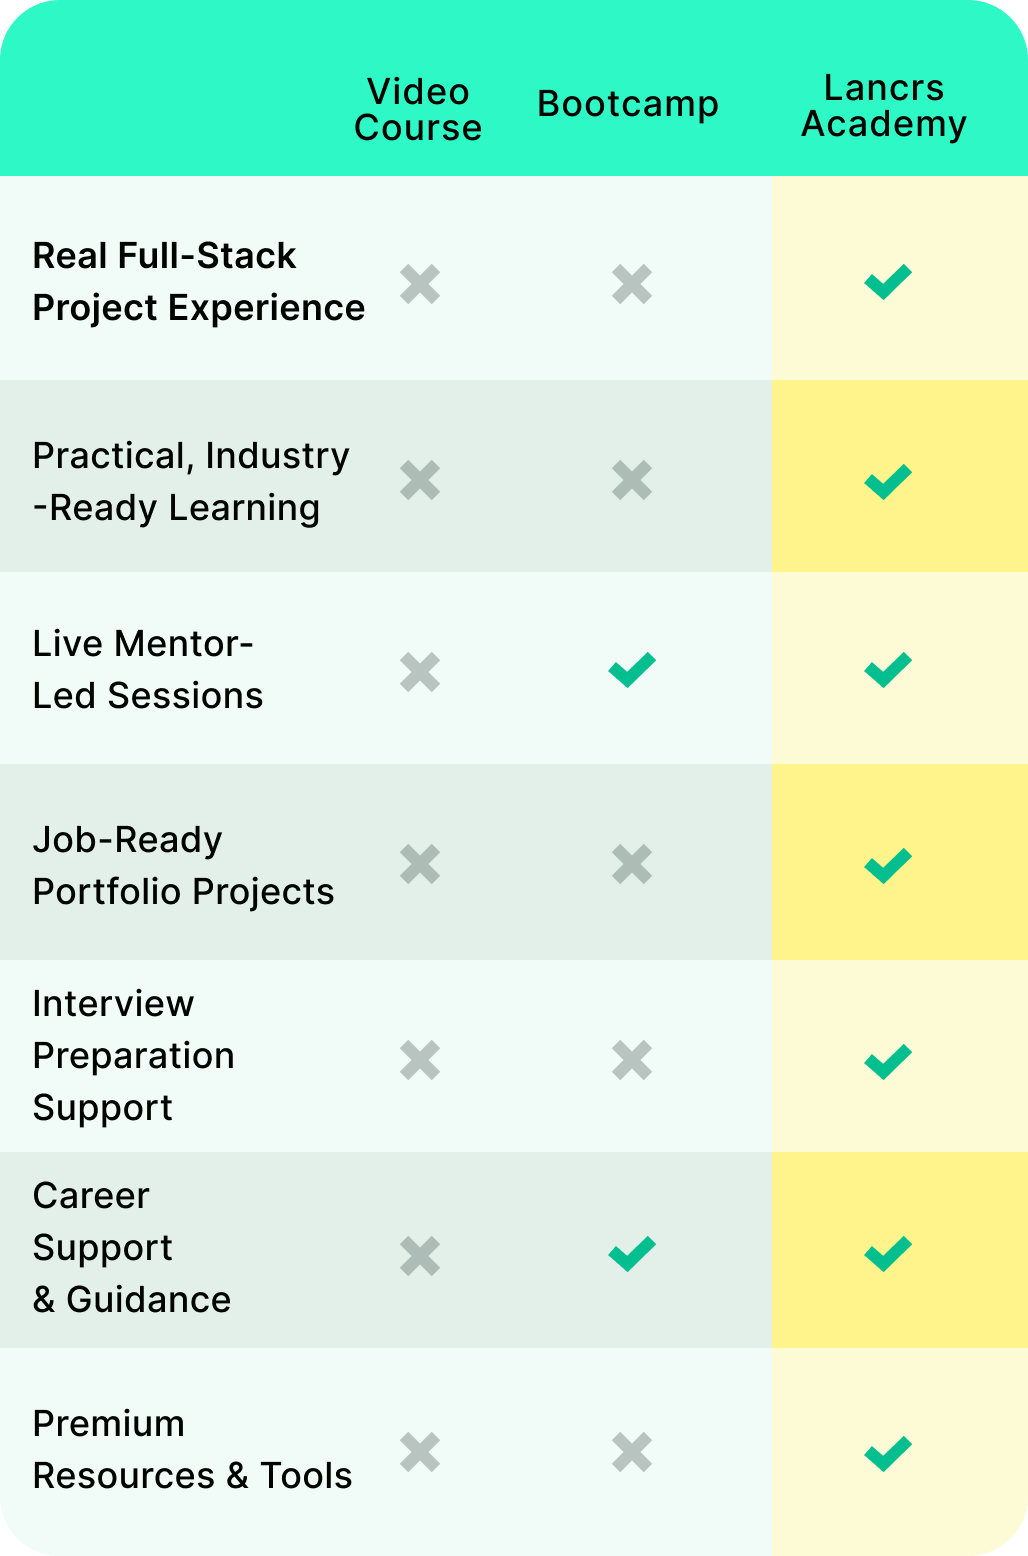Select the Bootcamp column header
This screenshot has height=1556, width=1028.
628,104
